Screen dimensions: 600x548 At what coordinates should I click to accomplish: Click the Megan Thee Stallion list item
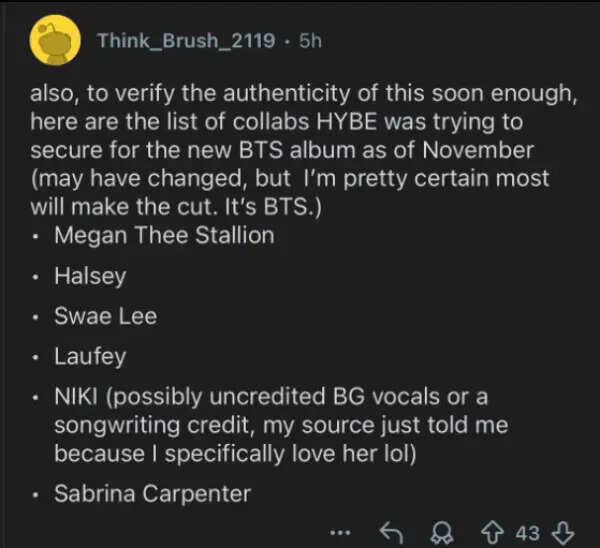[x=163, y=237]
